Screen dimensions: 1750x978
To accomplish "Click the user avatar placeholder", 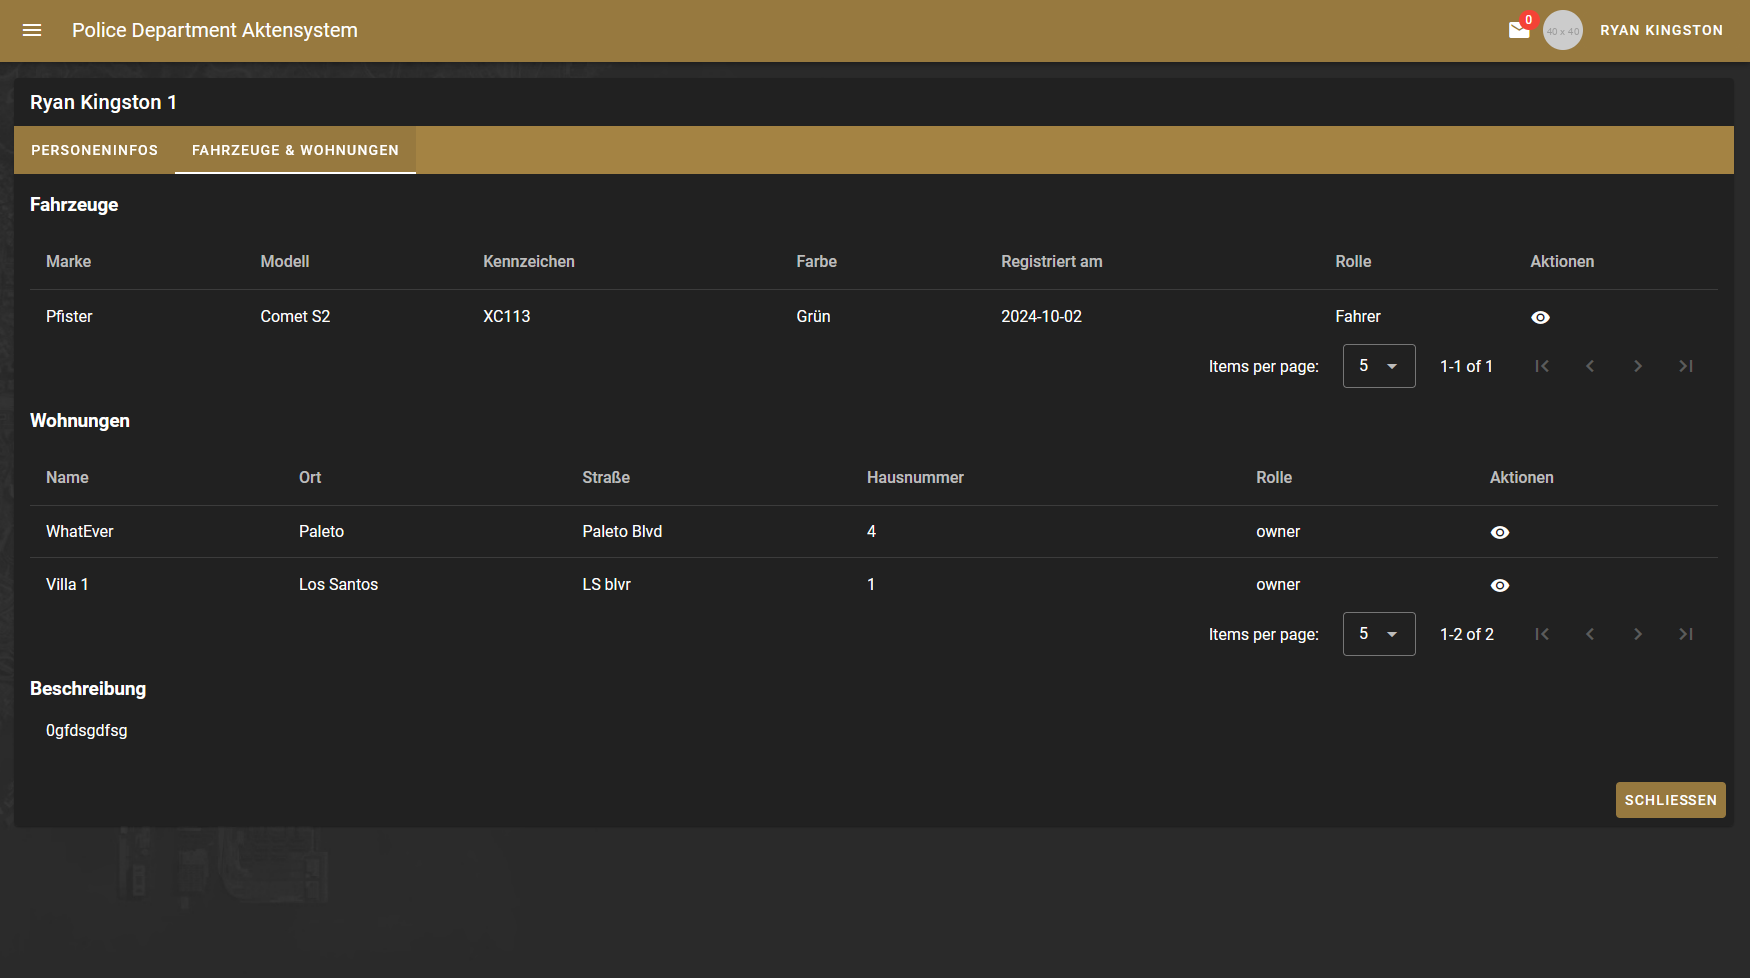I will [1563, 30].
